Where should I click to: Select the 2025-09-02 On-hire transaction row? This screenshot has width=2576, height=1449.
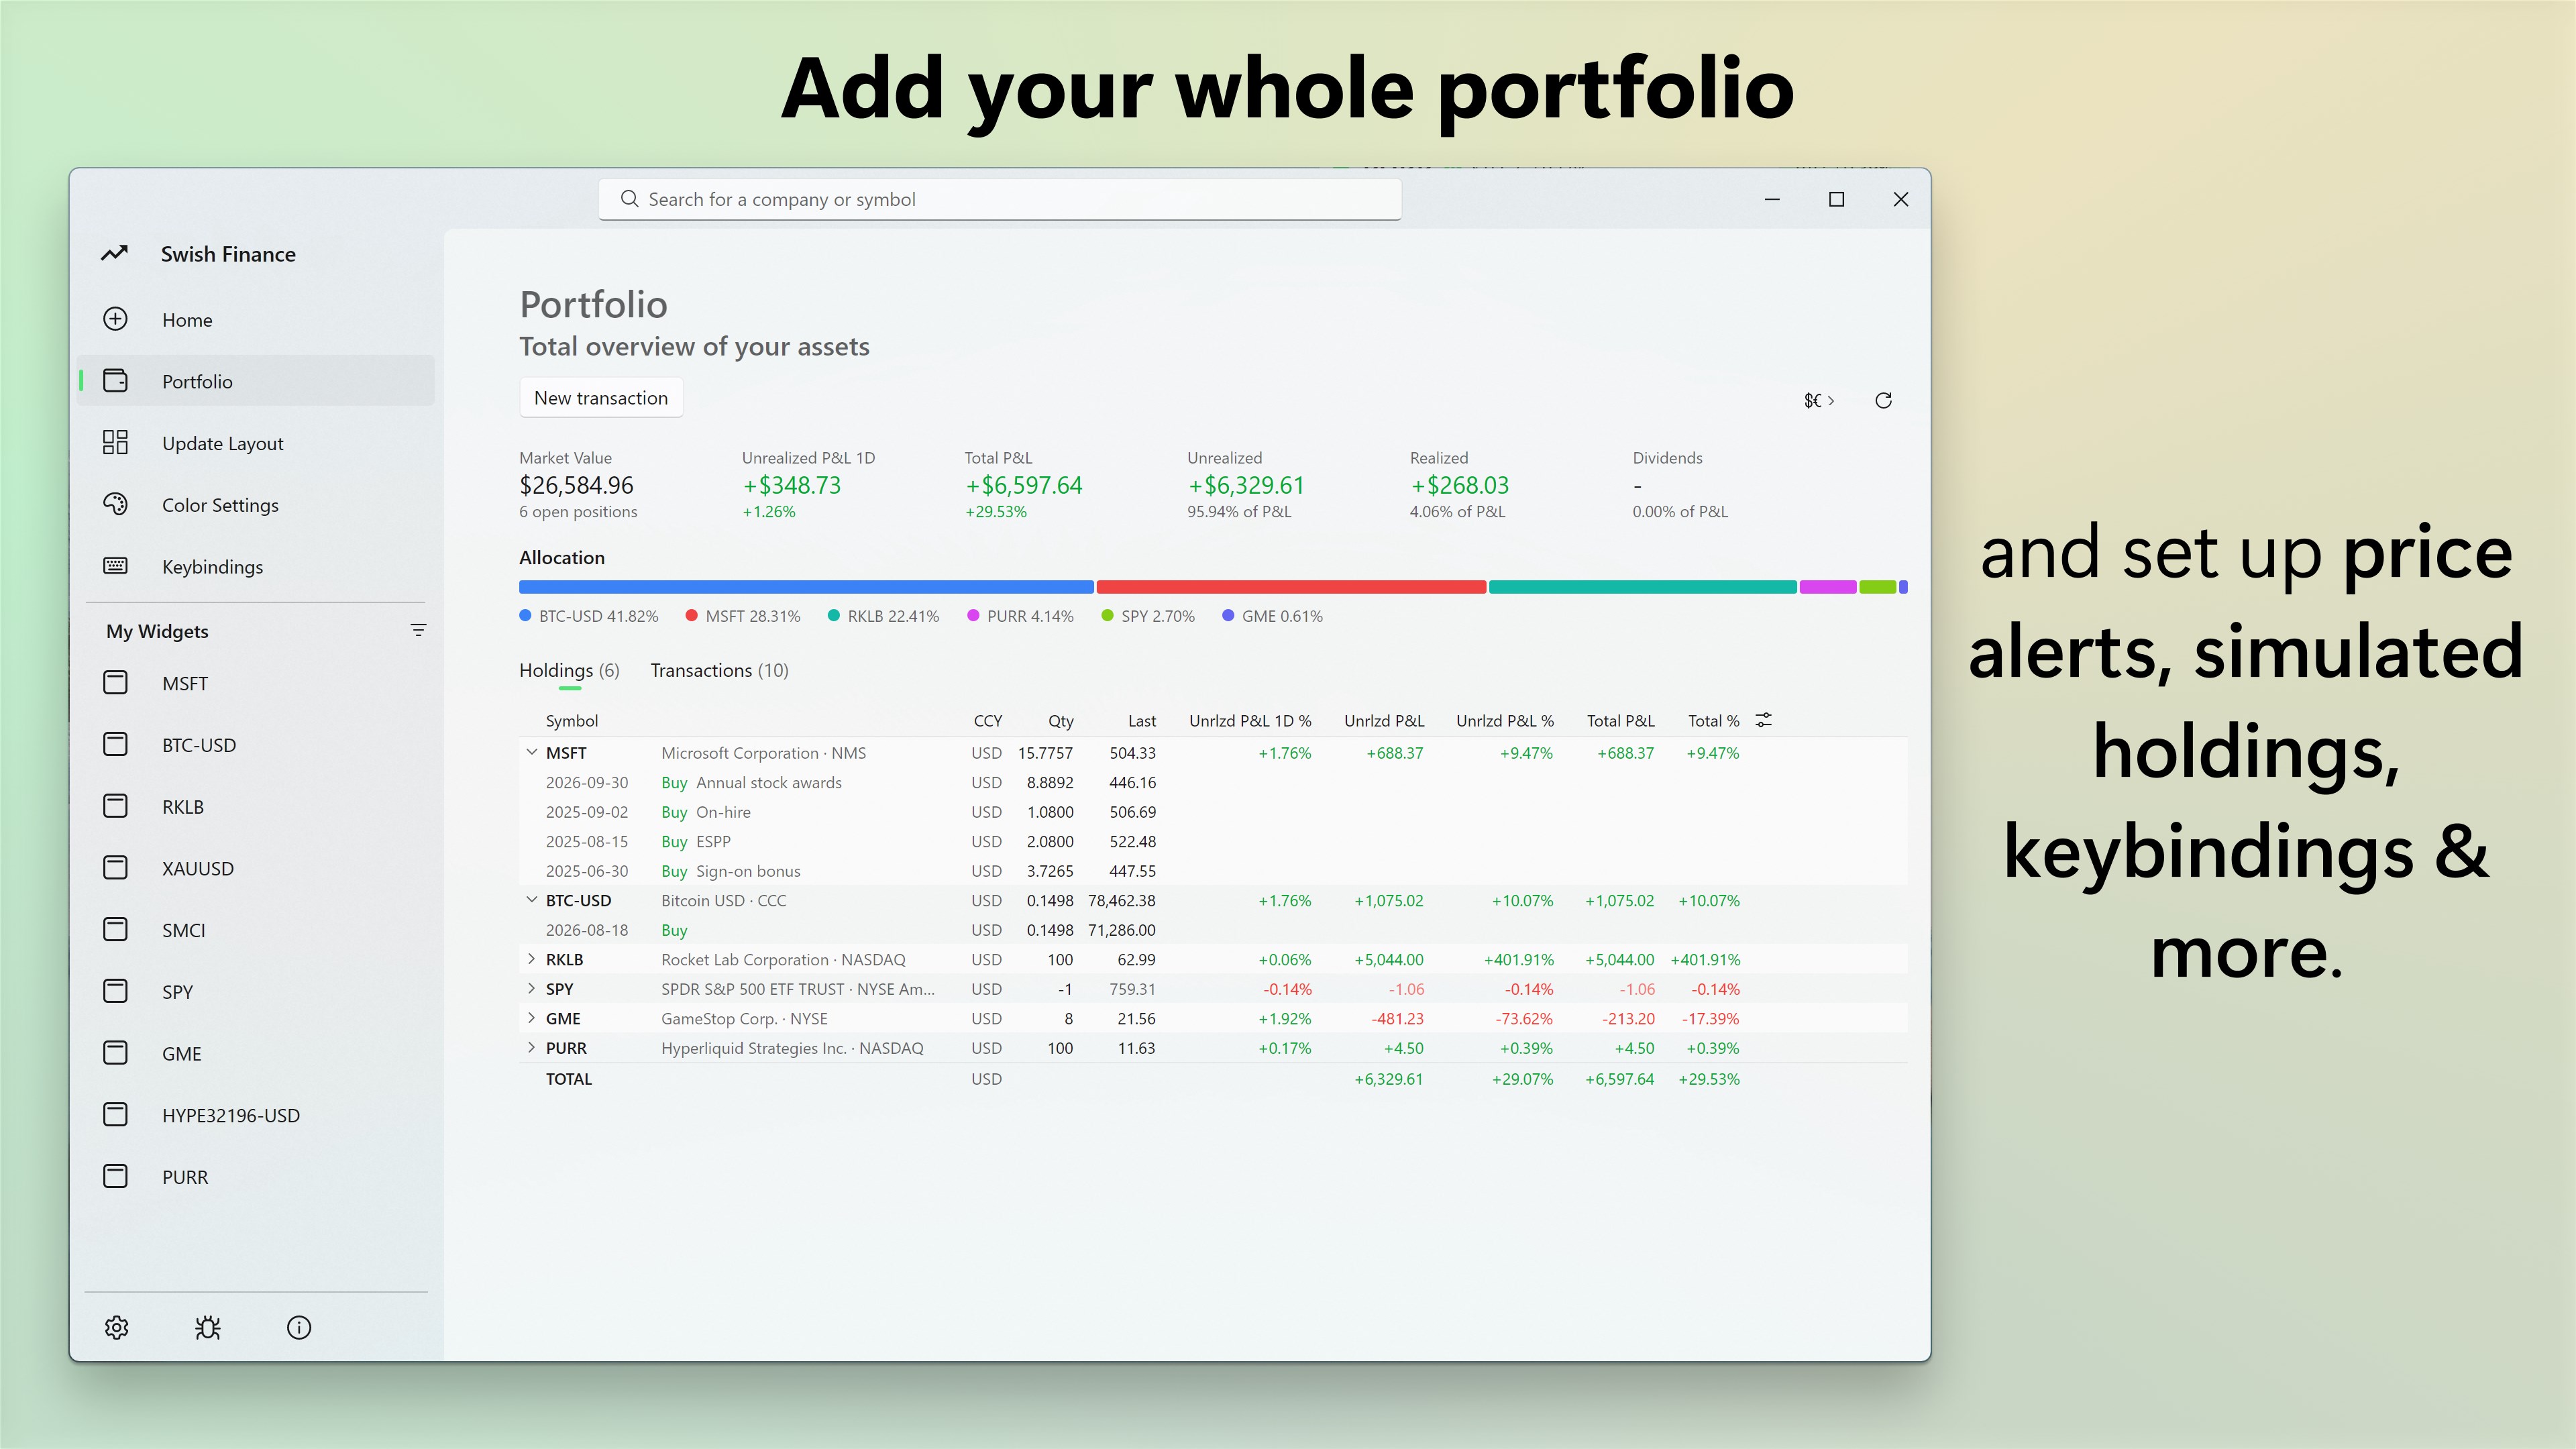[x=1213, y=812]
